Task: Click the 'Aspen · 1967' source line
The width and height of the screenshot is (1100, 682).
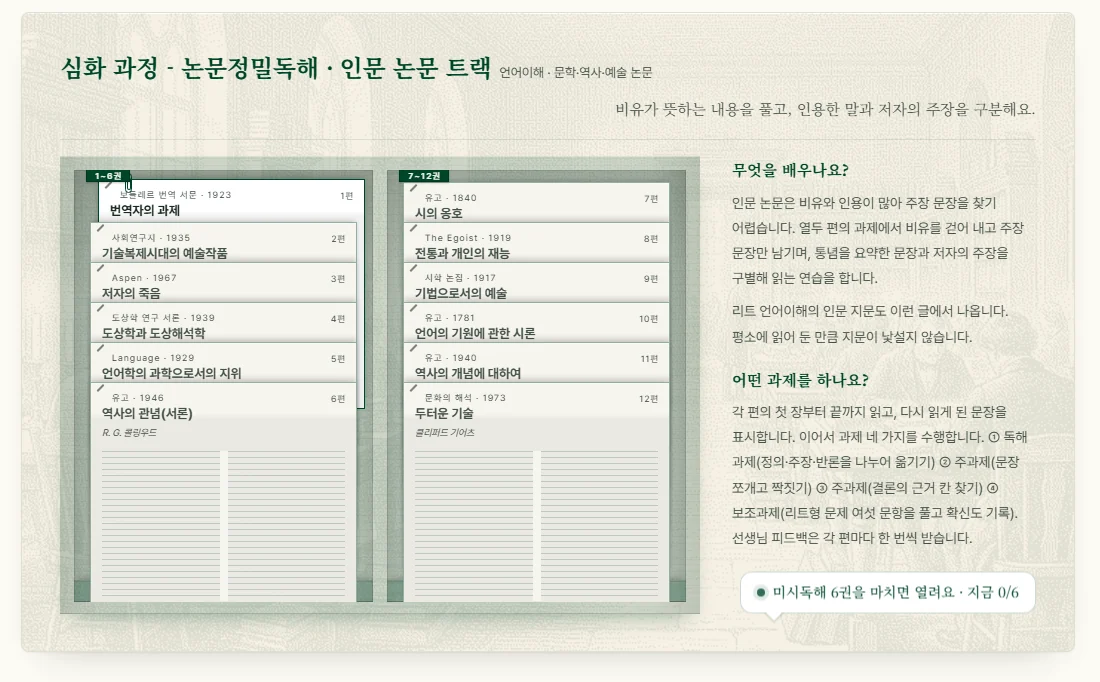Action: 144,278
